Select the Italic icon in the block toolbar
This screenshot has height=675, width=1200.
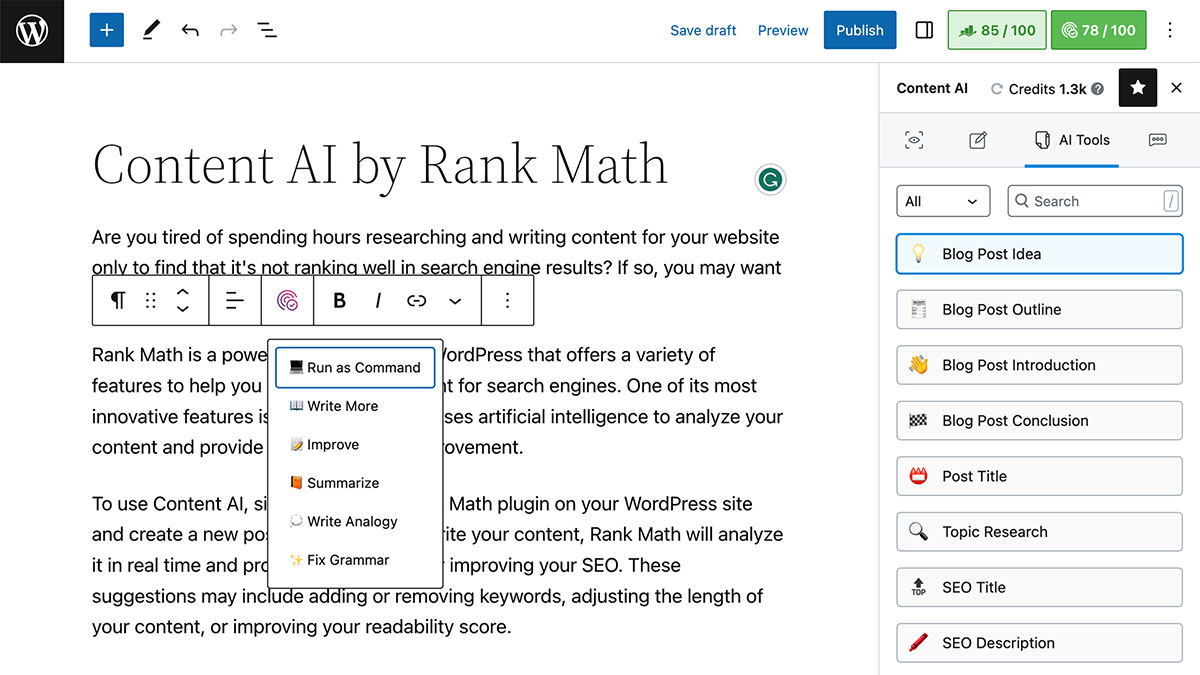377,300
